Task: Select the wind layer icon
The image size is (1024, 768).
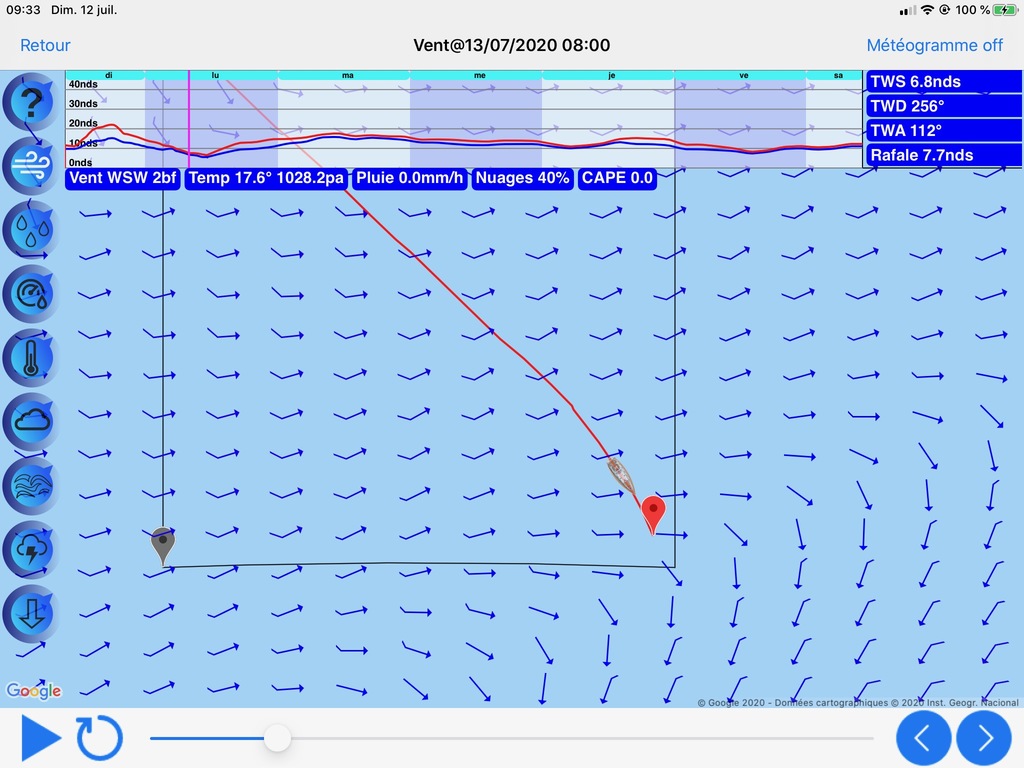Action: 29,166
